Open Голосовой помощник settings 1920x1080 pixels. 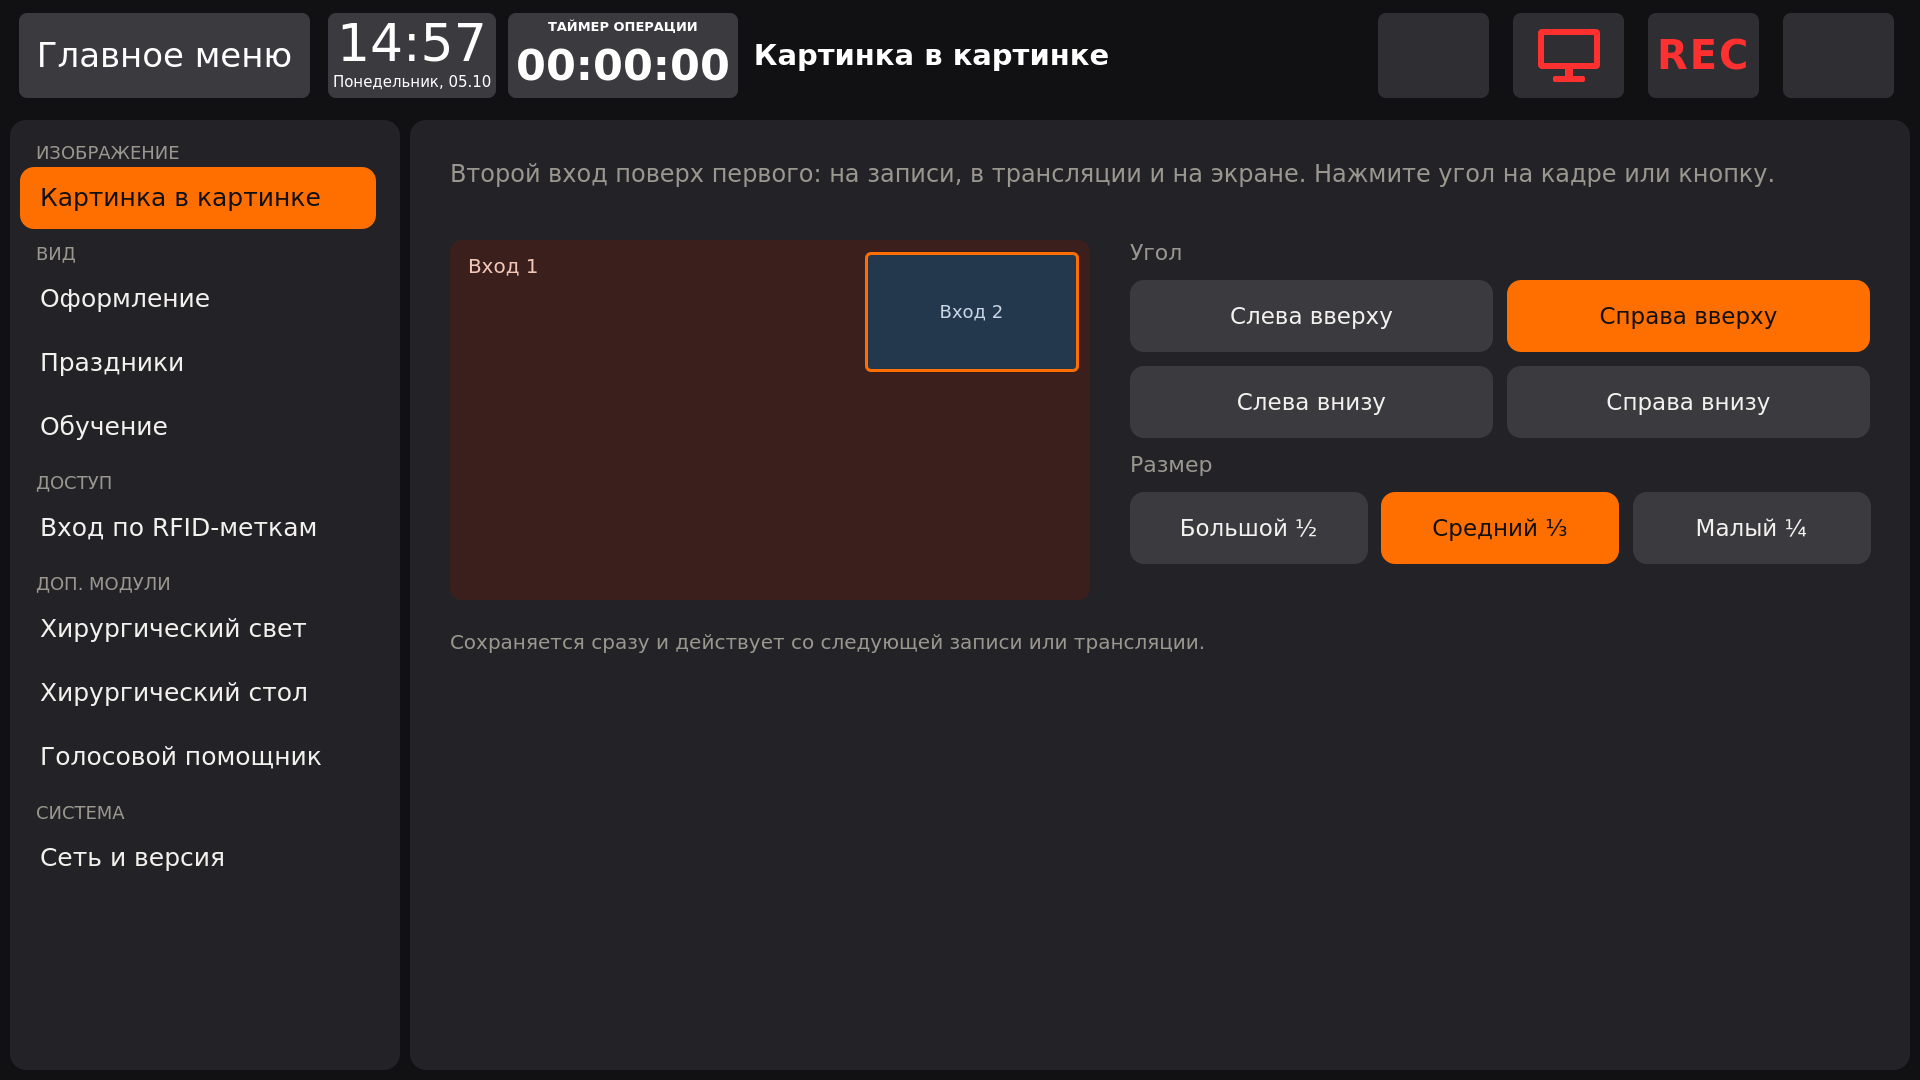pos(198,757)
